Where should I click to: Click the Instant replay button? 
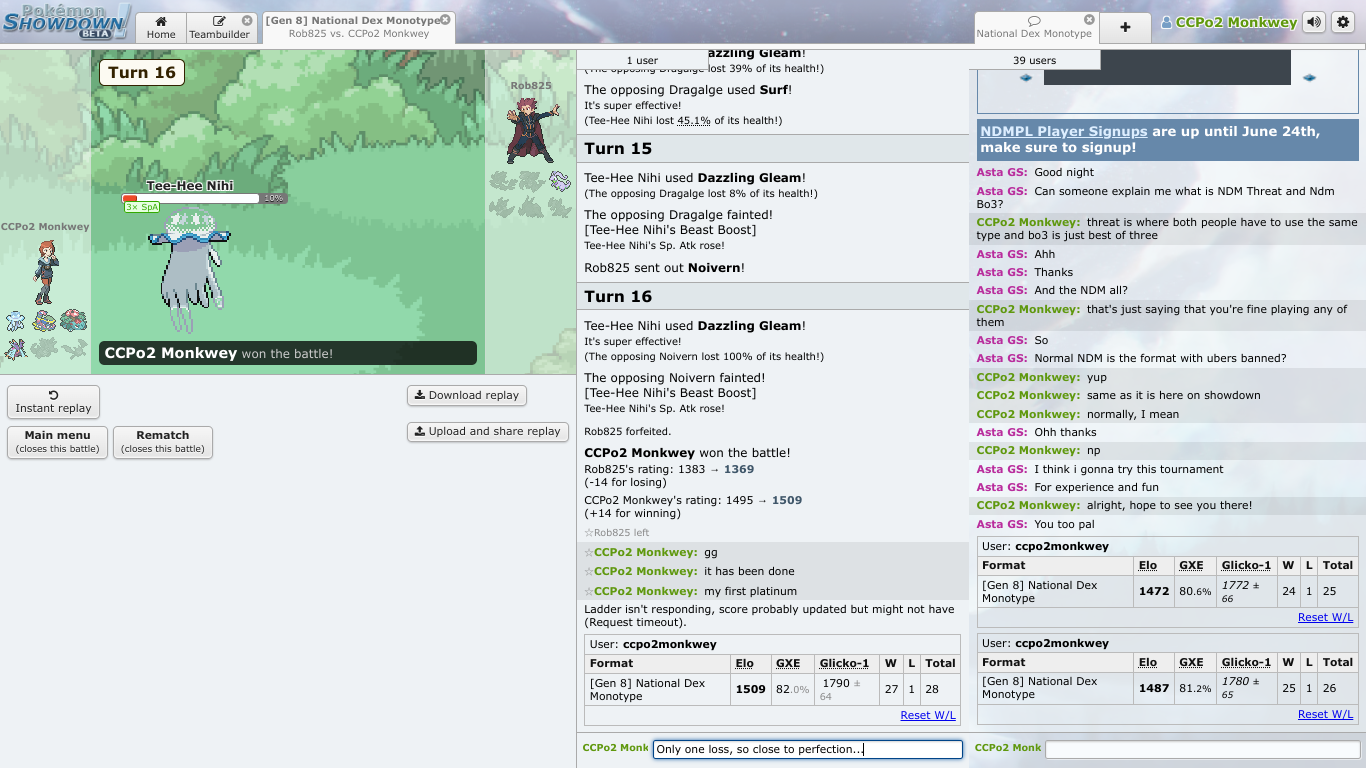pyautogui.click(x=53, y=402)
